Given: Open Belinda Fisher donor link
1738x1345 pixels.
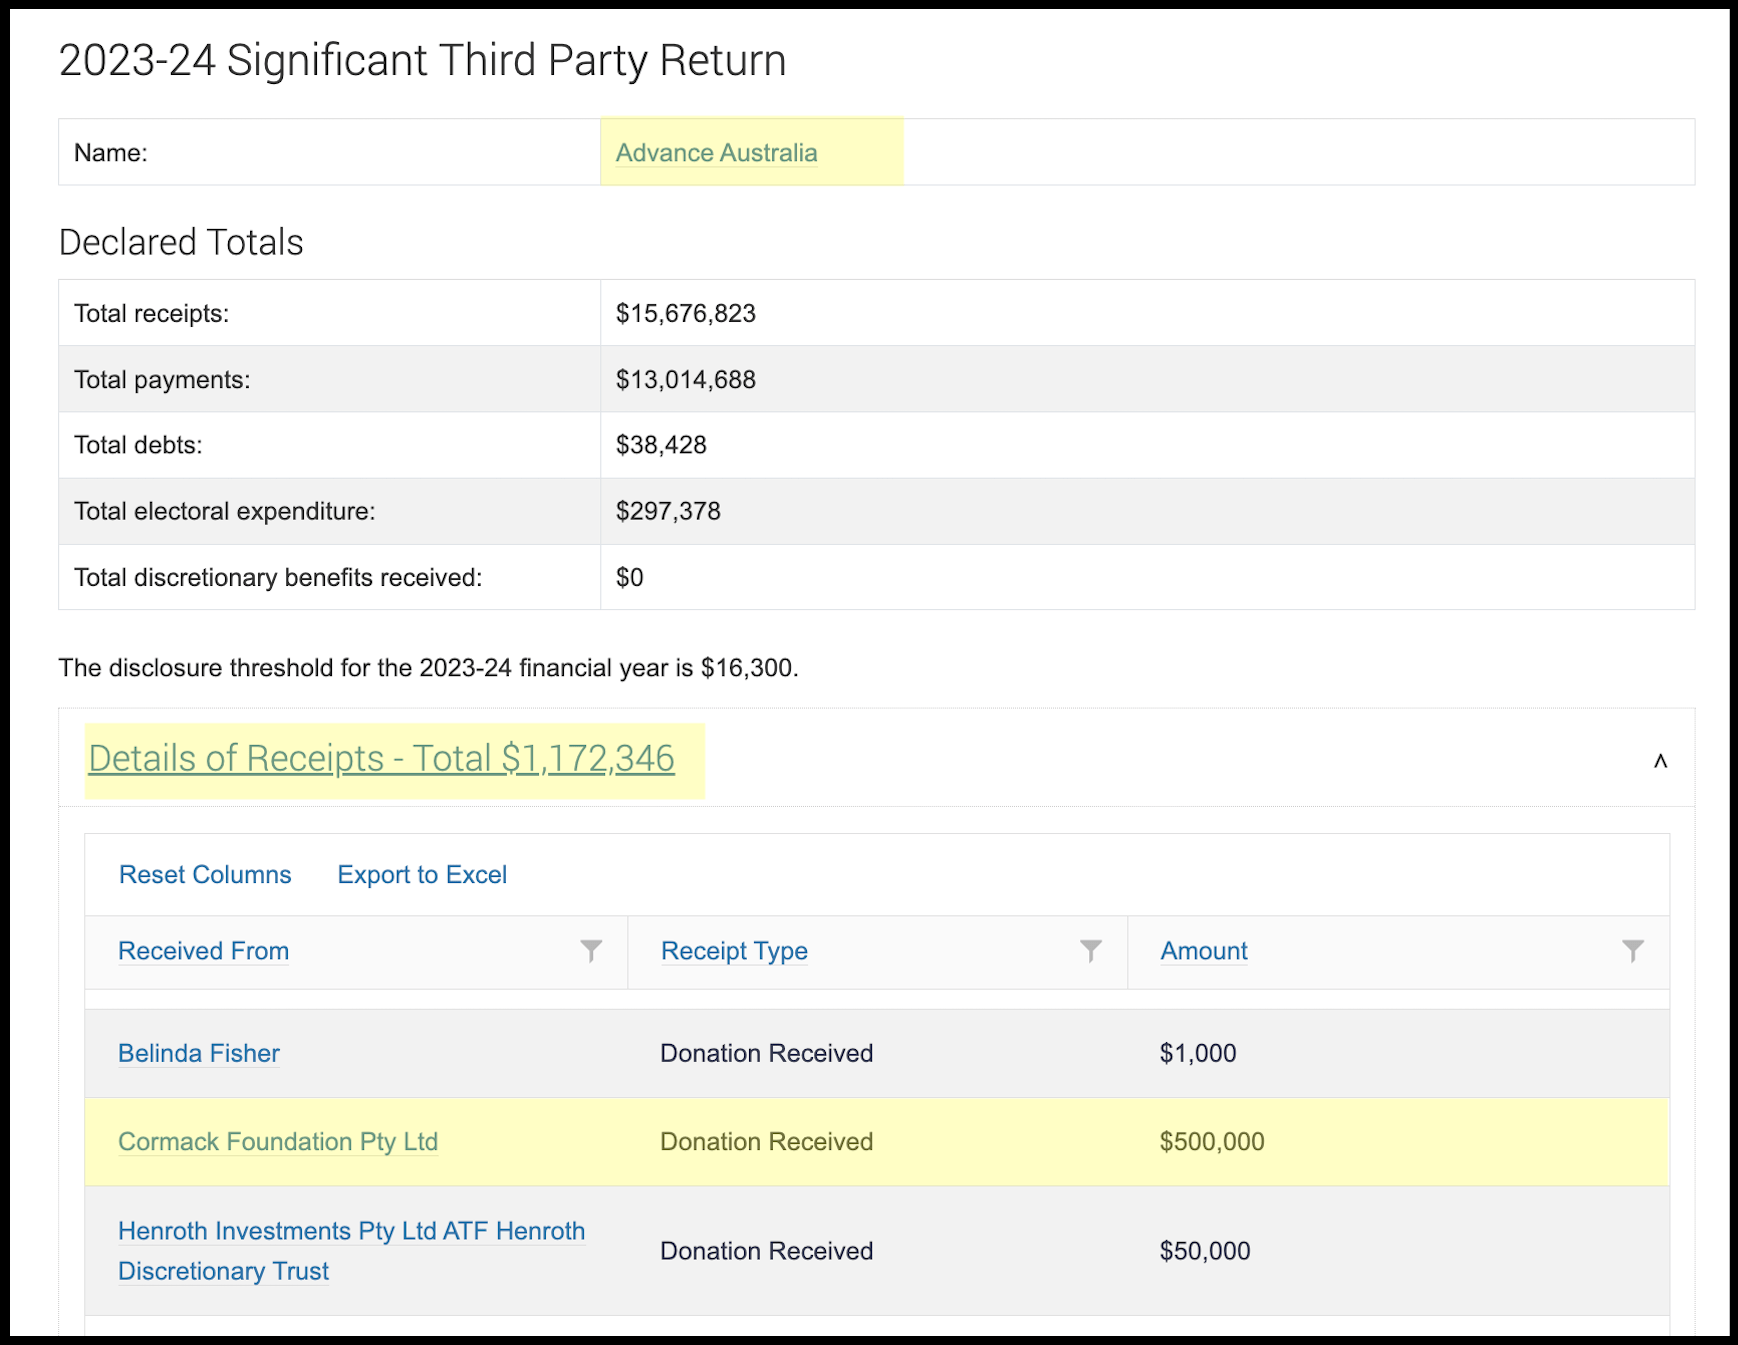Looking at the screenshot, I should [x=199, y=1053].
